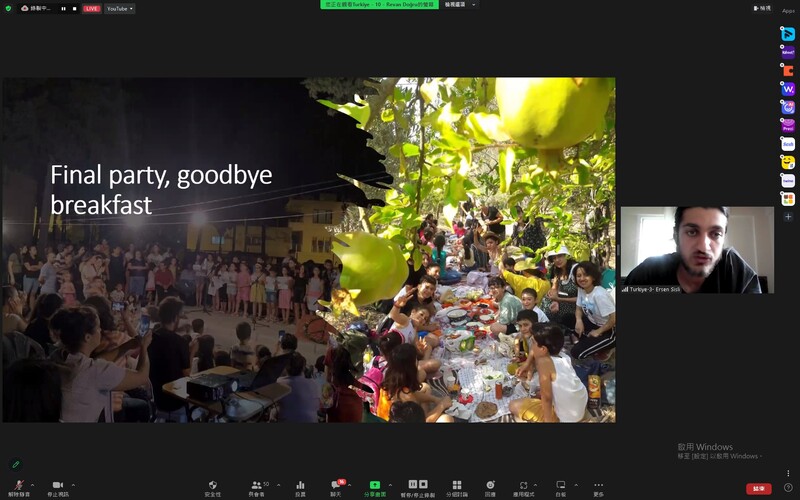Open the More three-dots menu
800x500 pixels.
pyautogui.click(x=598, y=488)
